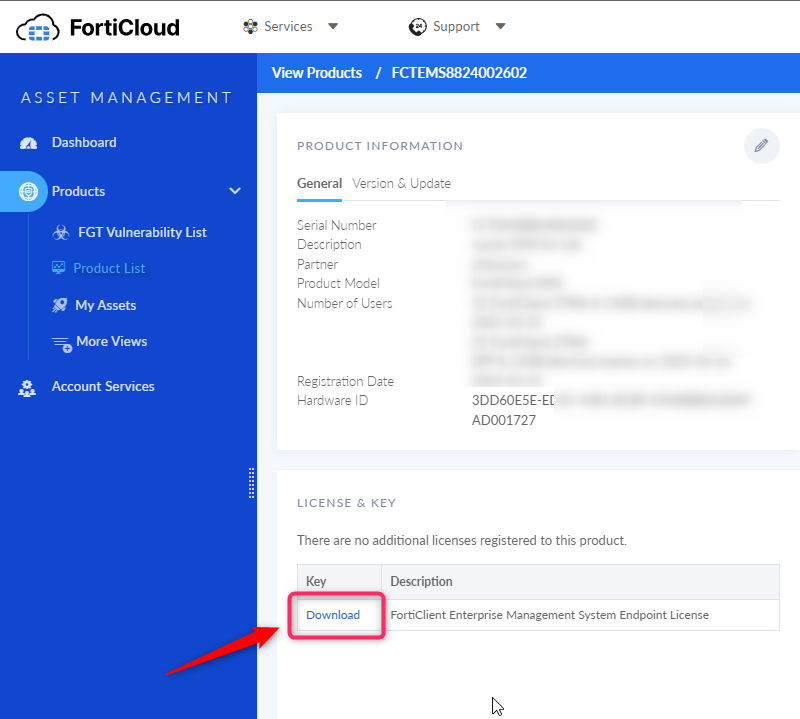Click the sidebar resize handle
Screen dimensions: 800x719
[x=251, y=482]
